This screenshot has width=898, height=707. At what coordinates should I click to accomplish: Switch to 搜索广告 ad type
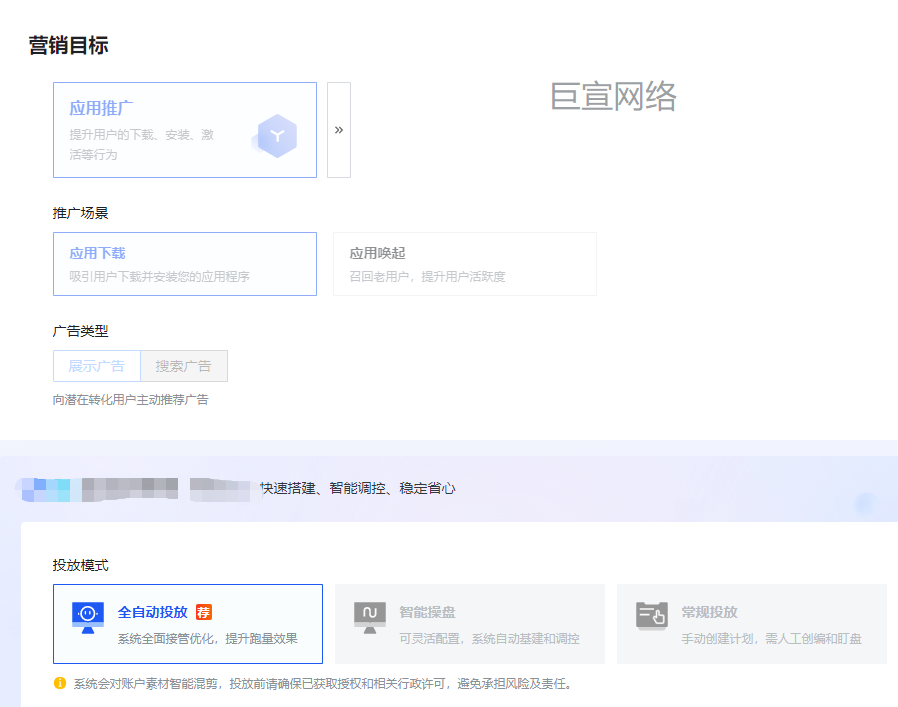click(183, 366)
